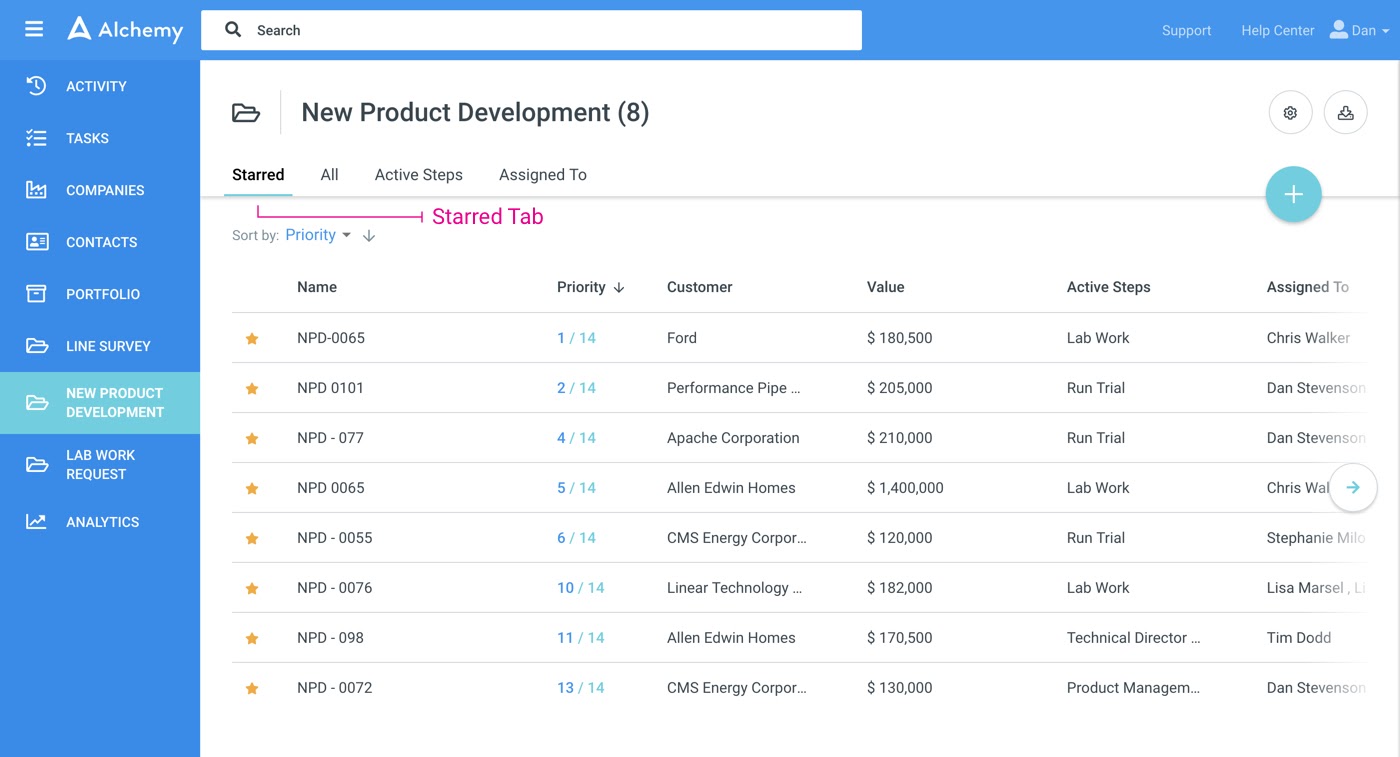
Task: Click the Product Managem… step cell
Action: point(1133,688)
